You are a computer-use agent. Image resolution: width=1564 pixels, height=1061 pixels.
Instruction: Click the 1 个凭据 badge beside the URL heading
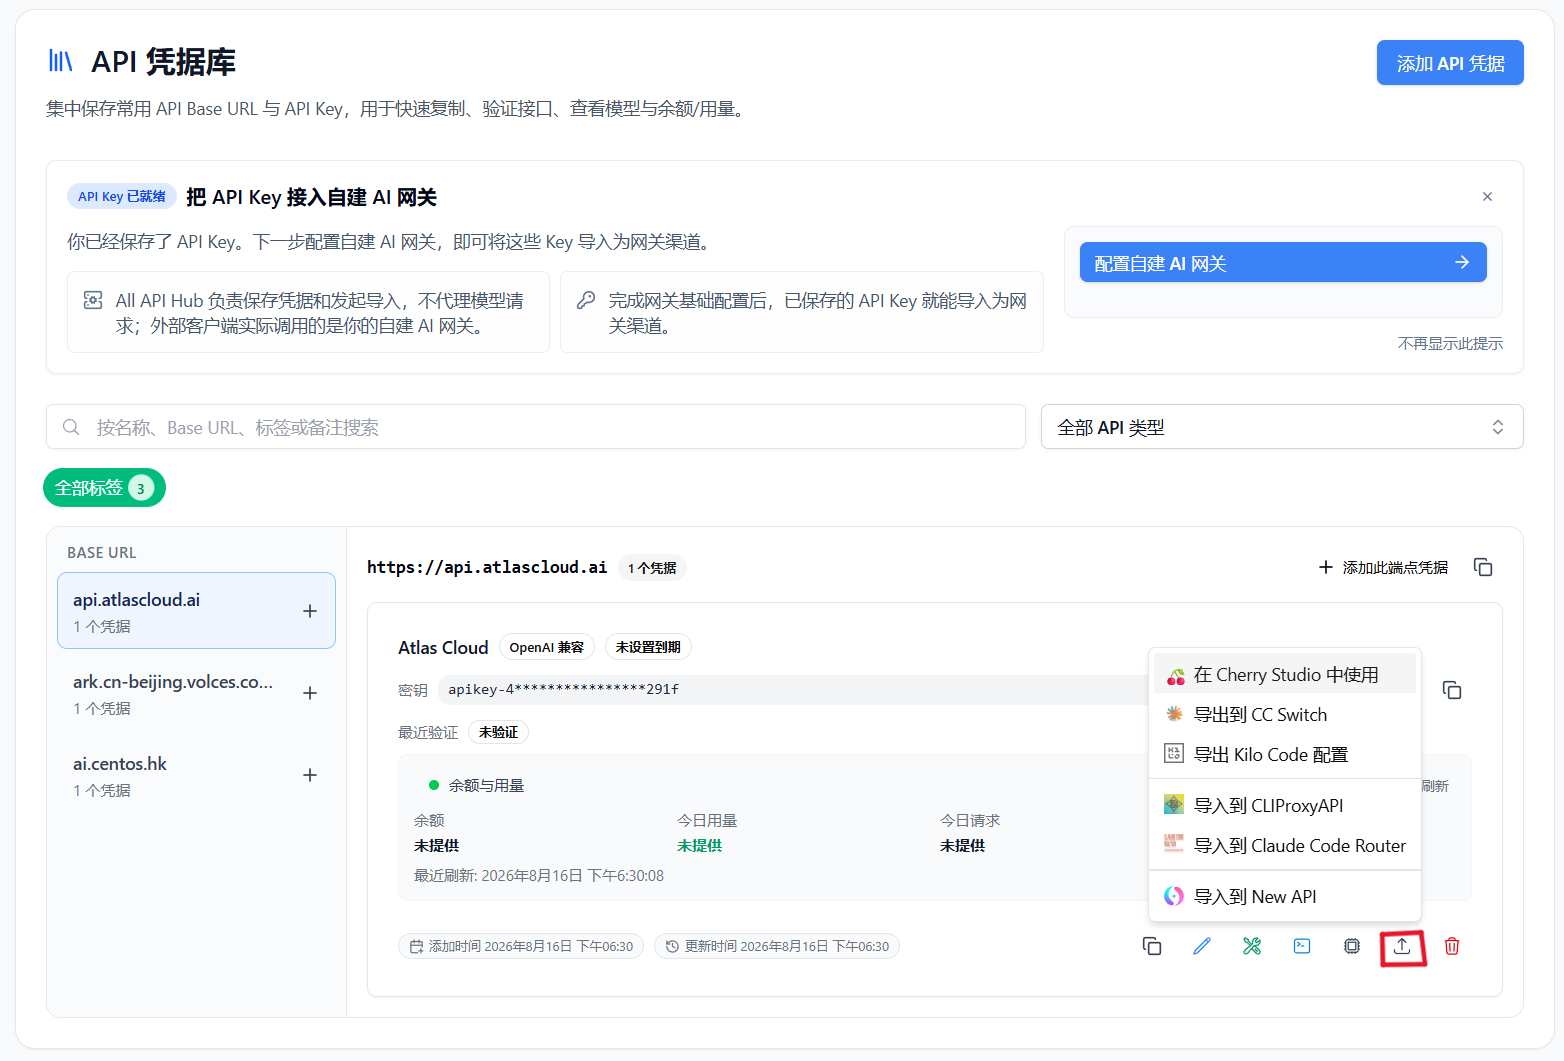652,568
